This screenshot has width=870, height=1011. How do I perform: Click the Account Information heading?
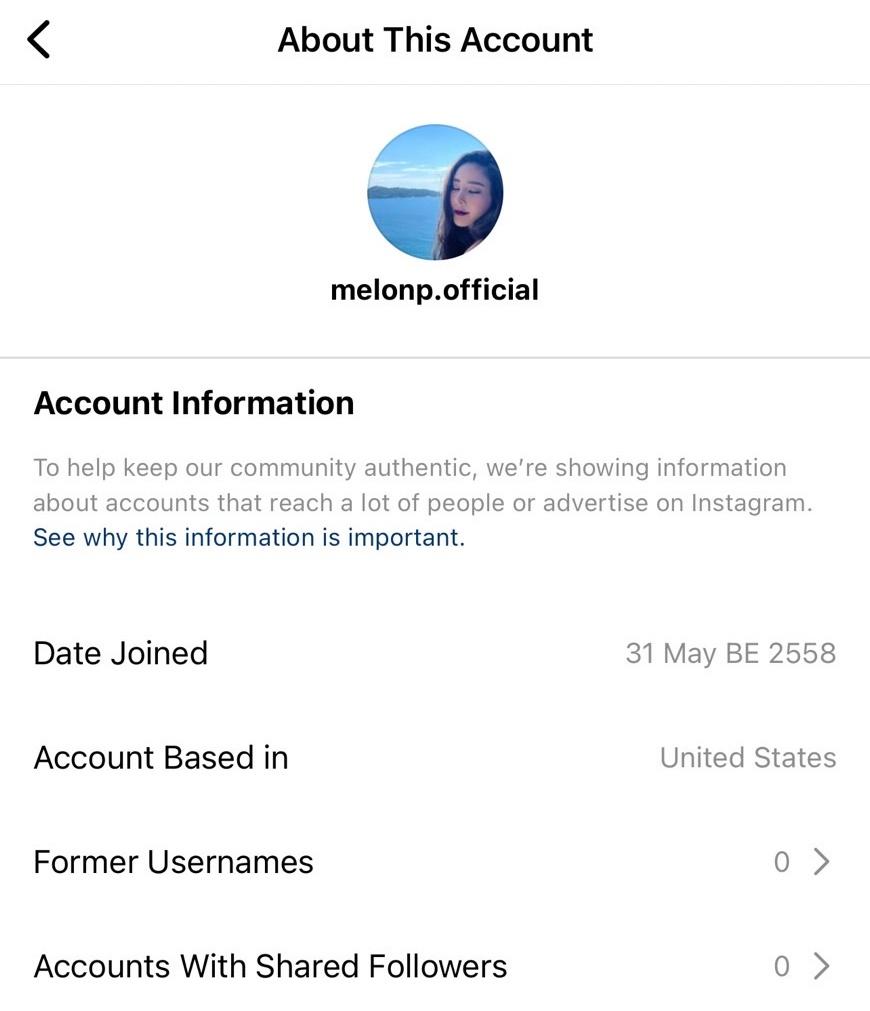[x=194, y=403]
